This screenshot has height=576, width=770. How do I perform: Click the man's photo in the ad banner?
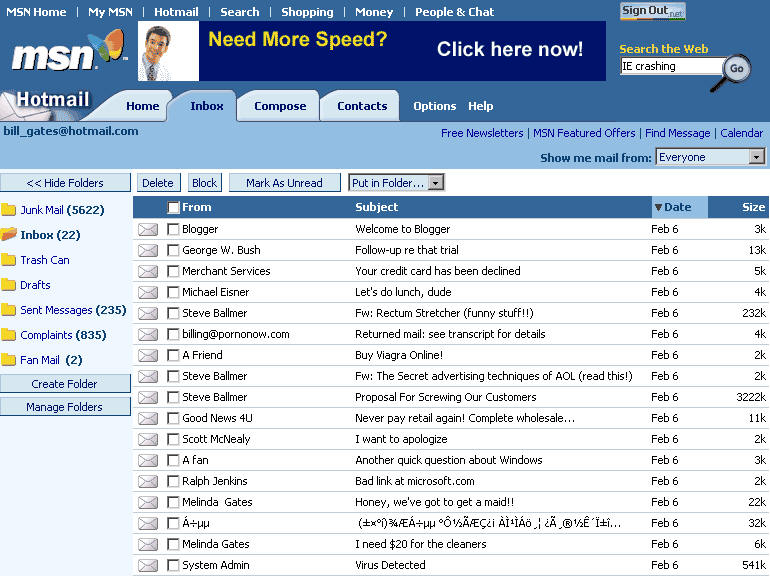[168, 51]
